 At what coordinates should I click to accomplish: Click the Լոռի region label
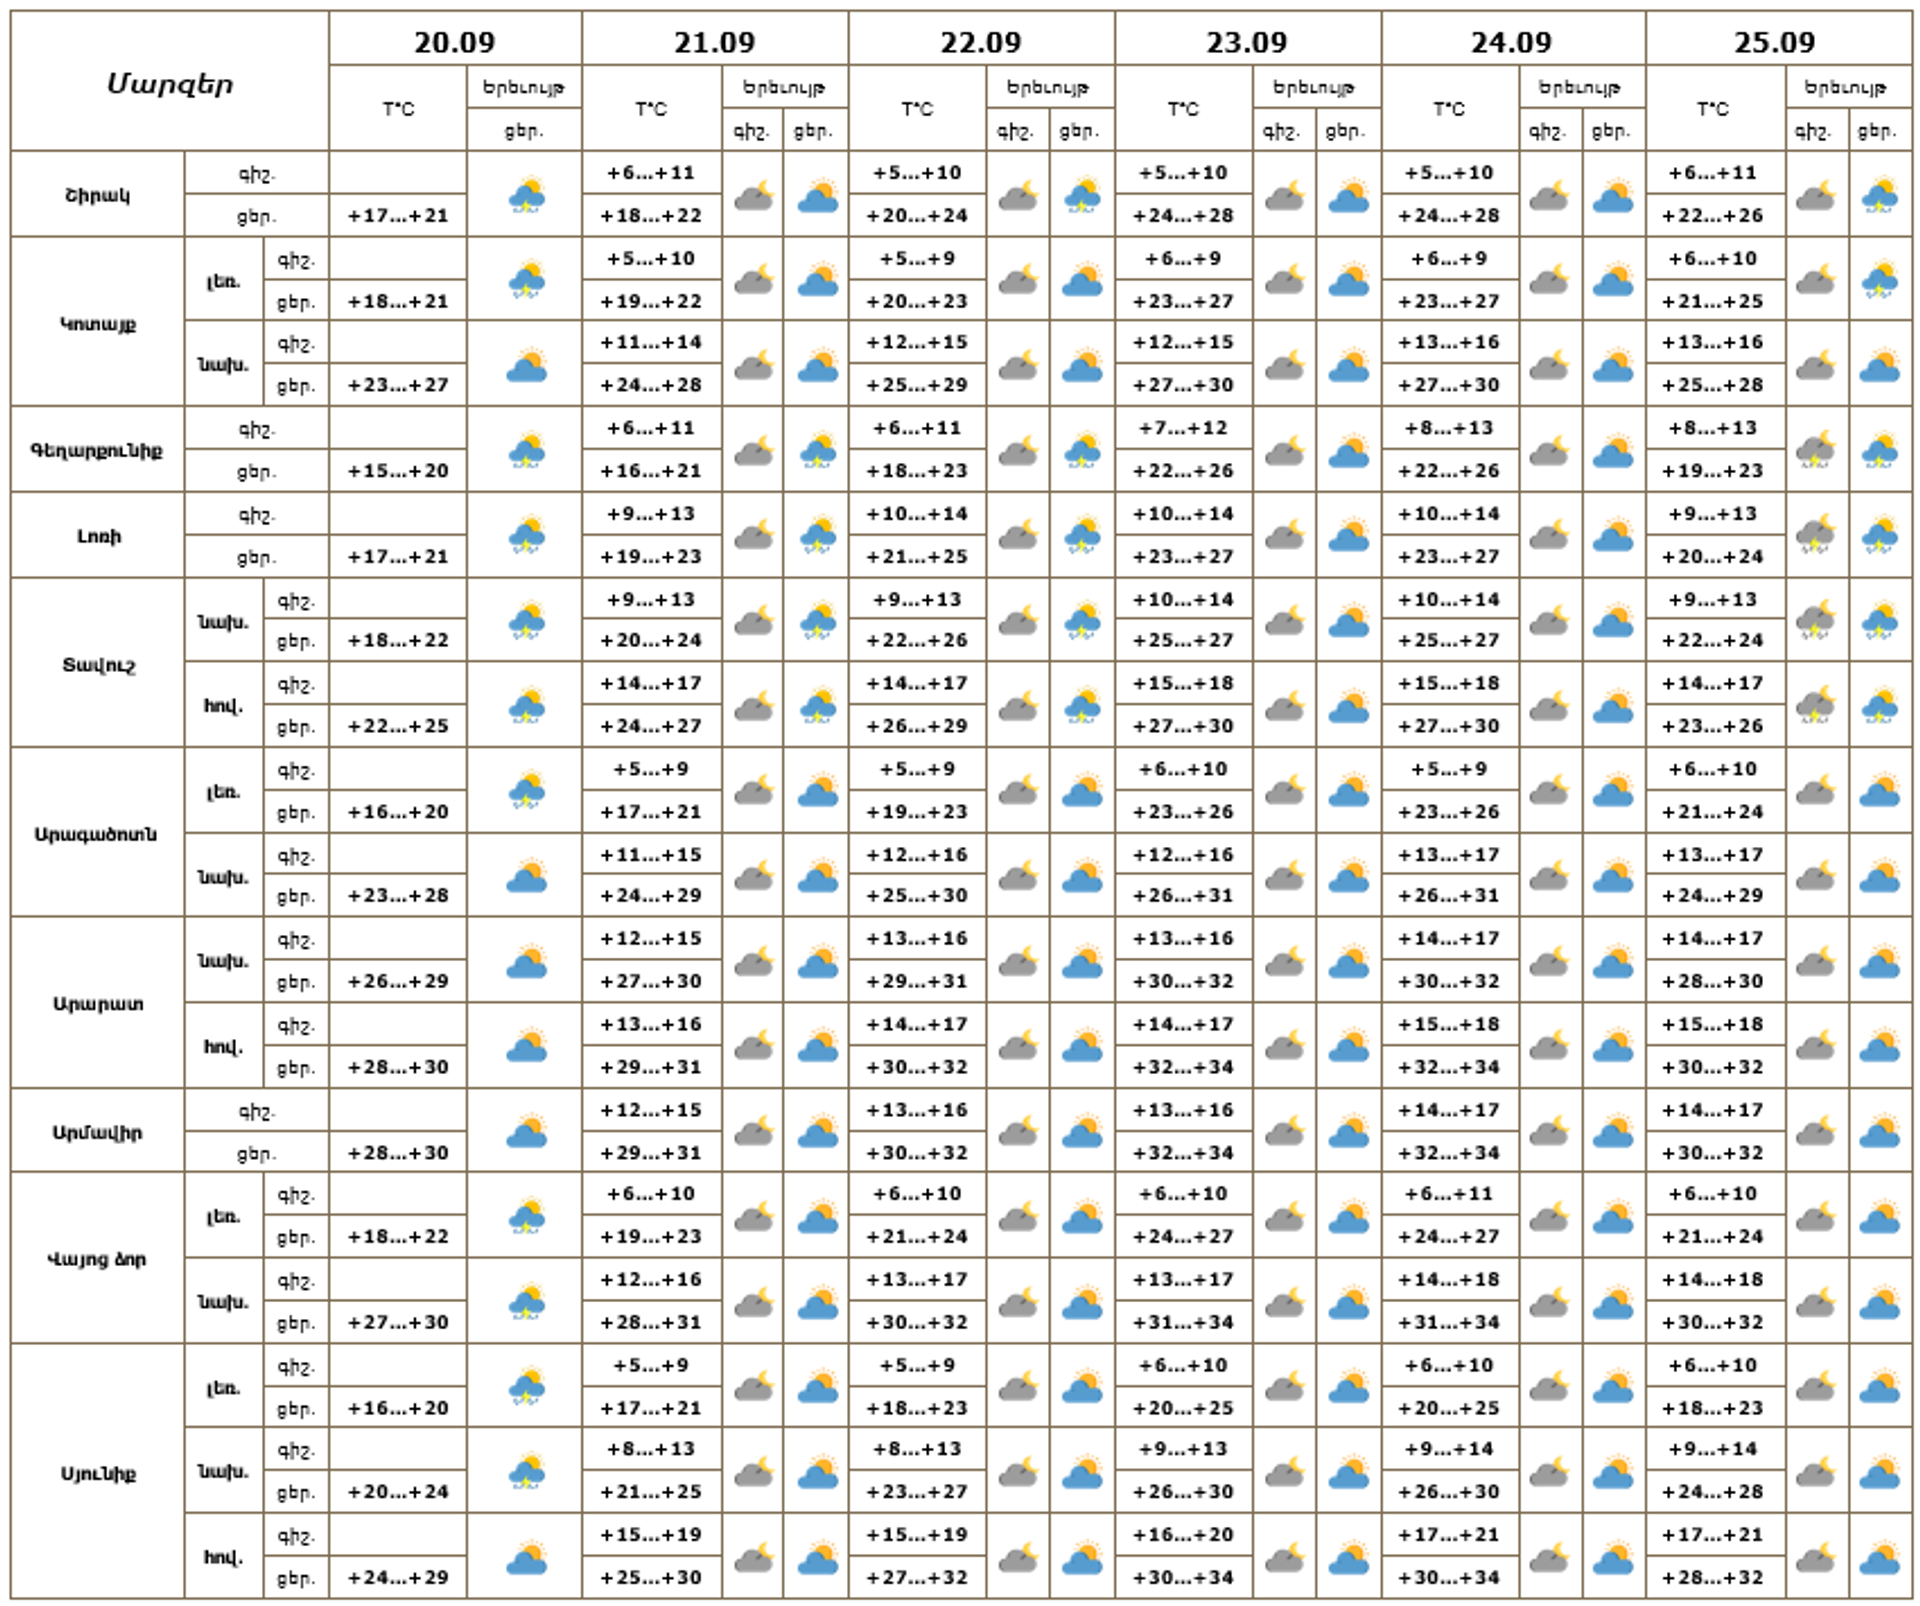click(x=97, y=536)
